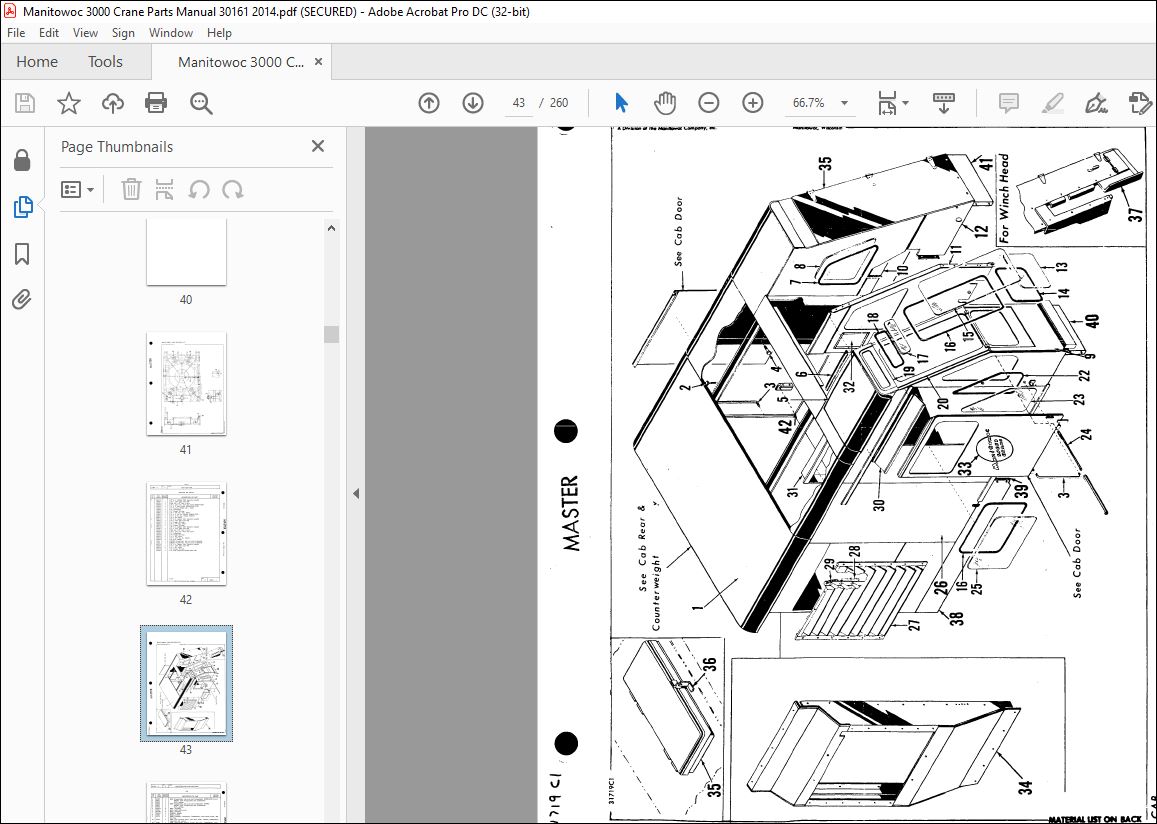
Task: Open the zoom level dropdown
Action: [844, 103]
